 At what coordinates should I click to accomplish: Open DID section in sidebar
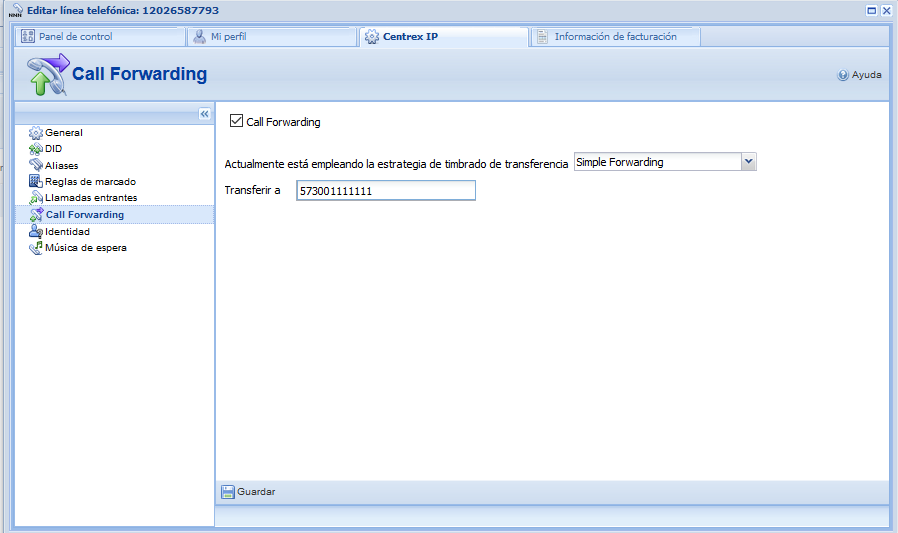click(53, 149)
